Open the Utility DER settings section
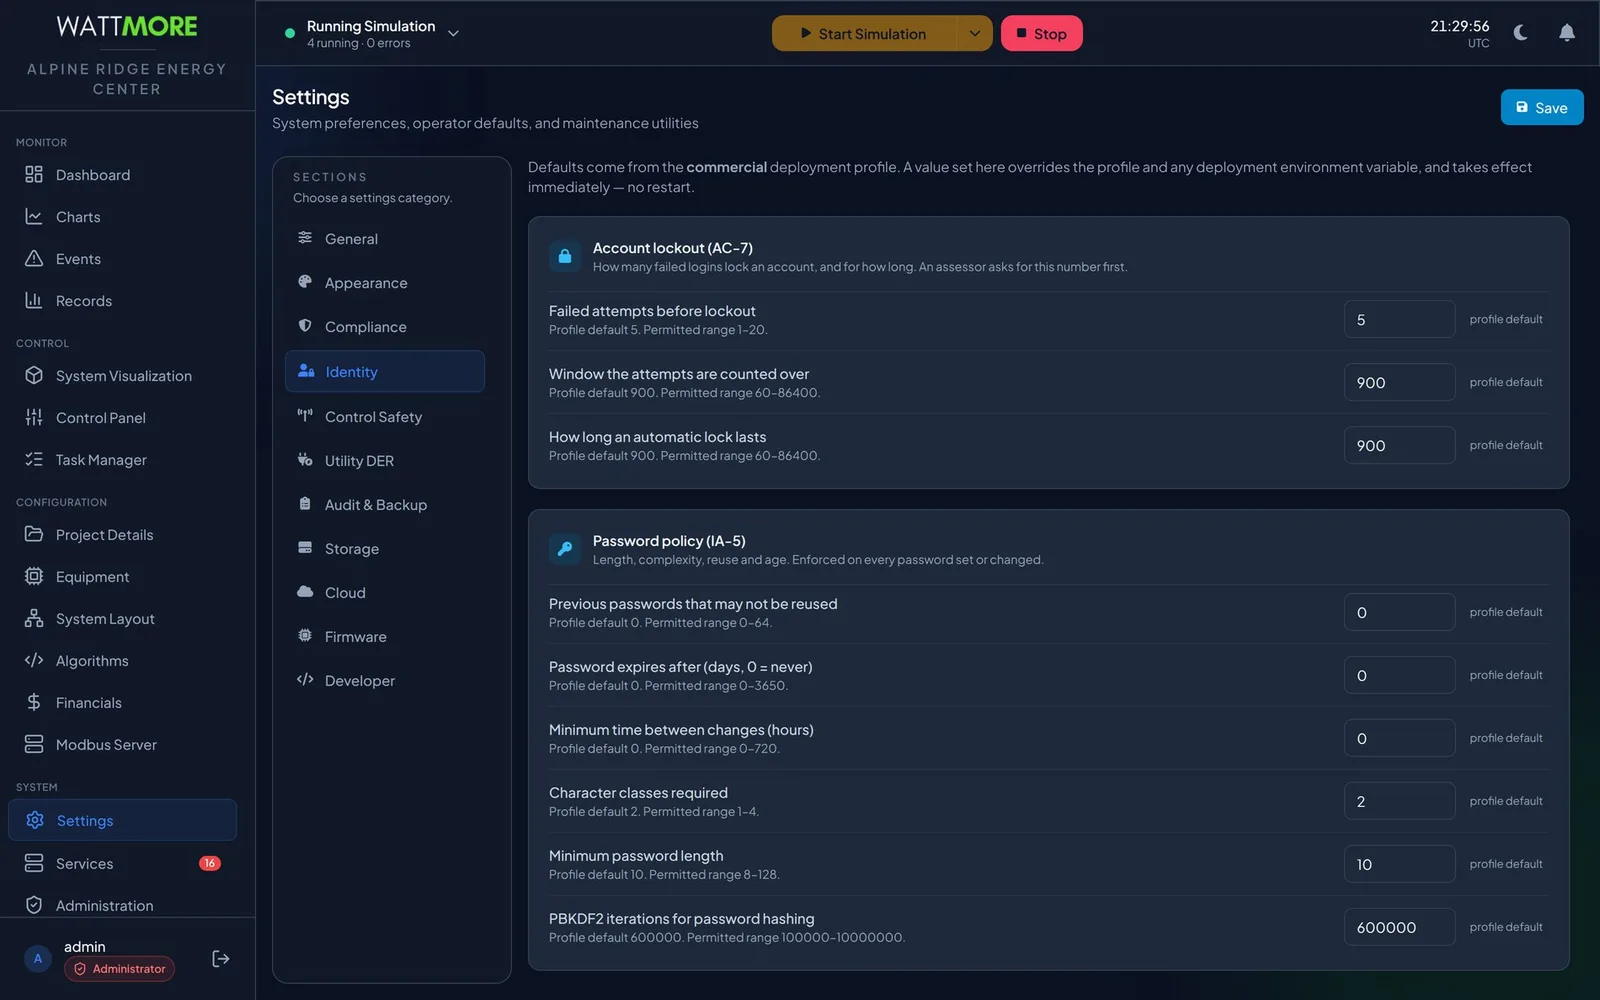The image size is (1600, 1000). 385,461
